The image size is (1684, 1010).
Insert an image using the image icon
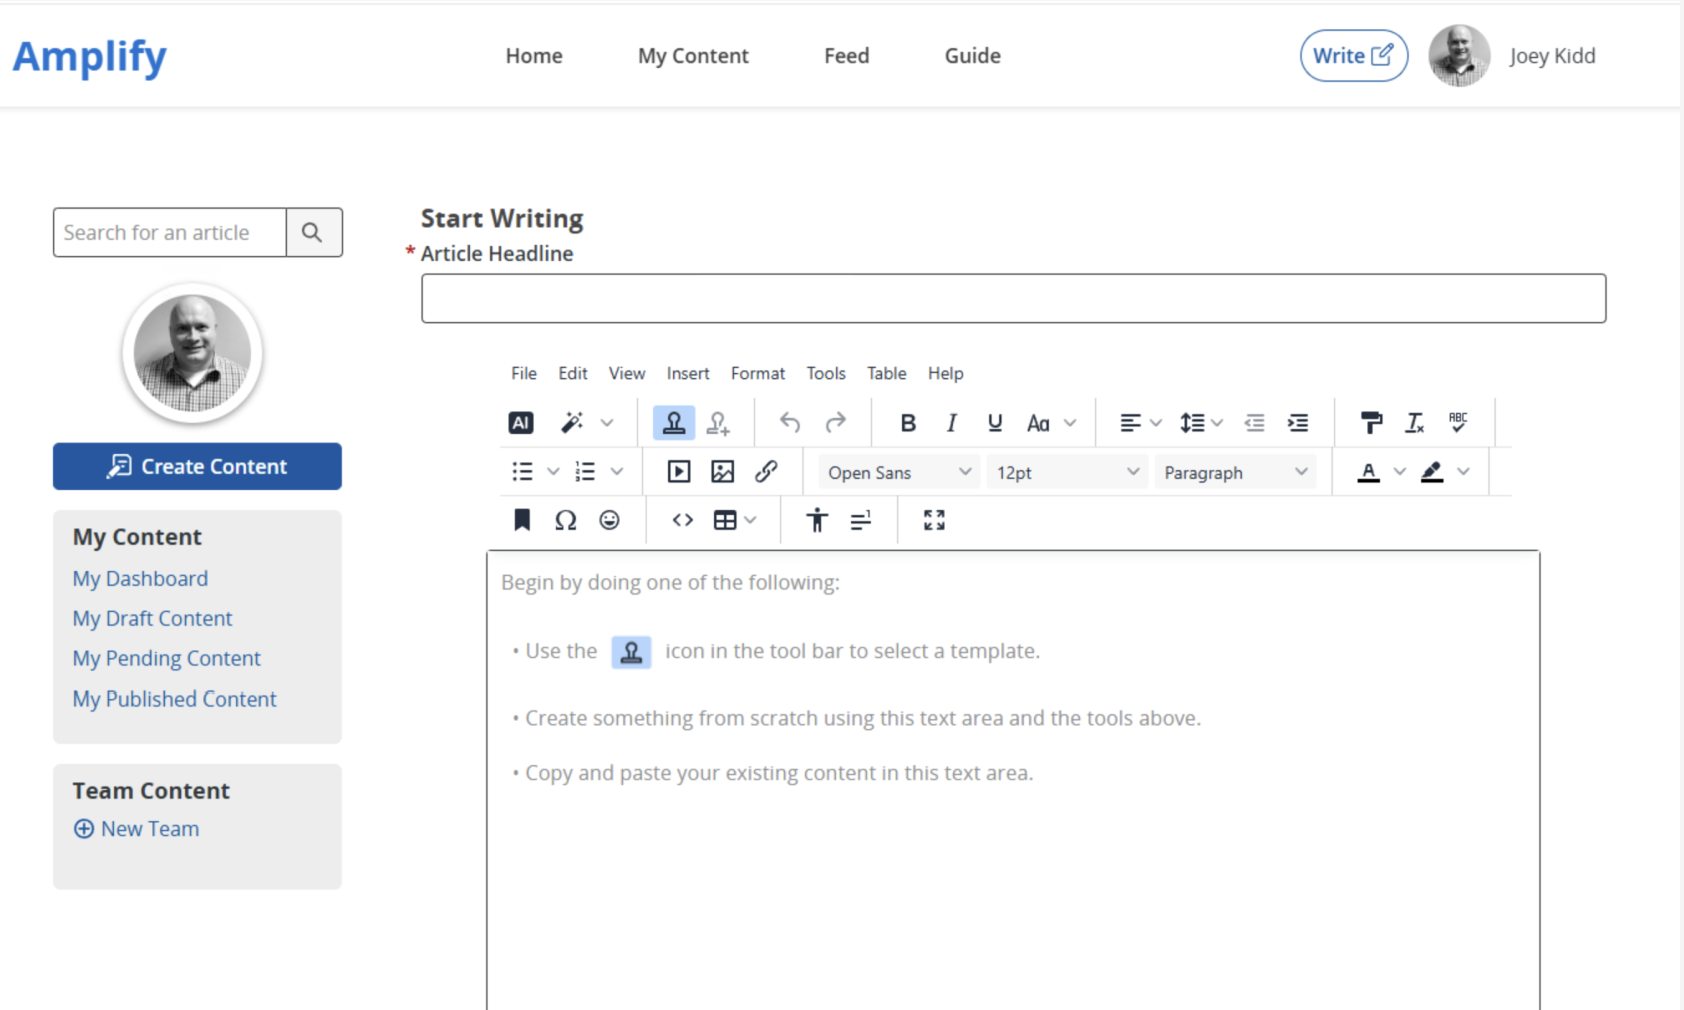[x=722, y=472]
